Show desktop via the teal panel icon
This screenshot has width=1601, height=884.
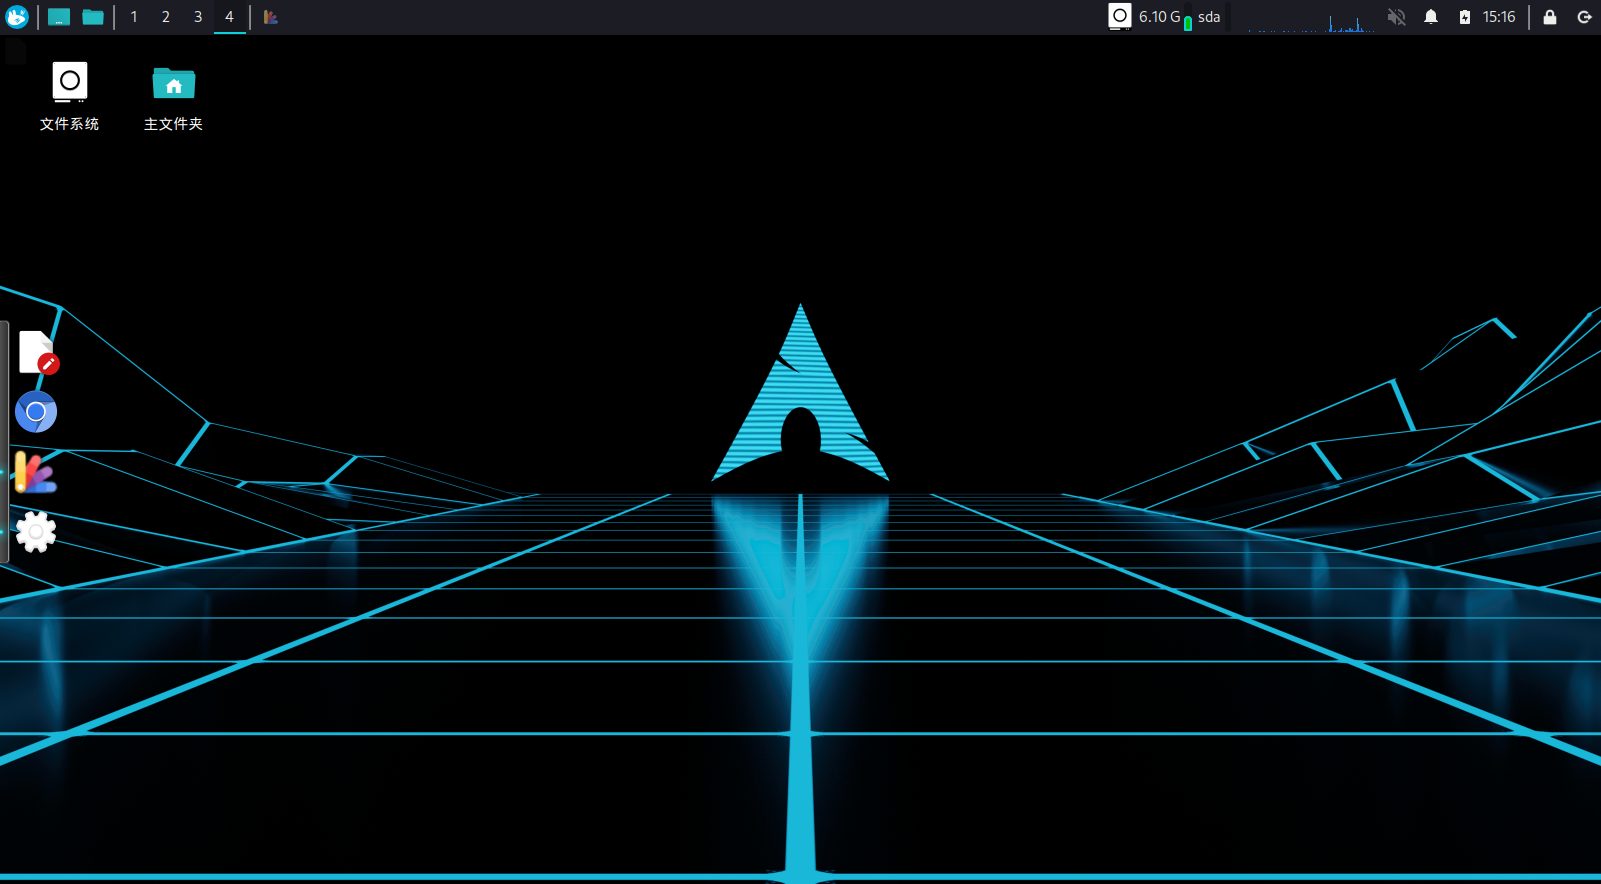[x=59, y=17]
